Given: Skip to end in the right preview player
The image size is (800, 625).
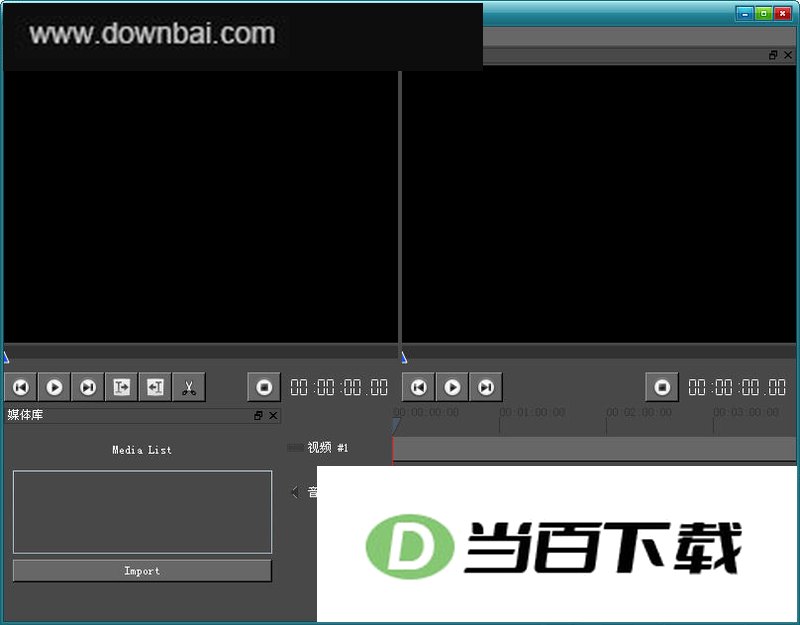Looking at the screenshot, I should (486, 387).
